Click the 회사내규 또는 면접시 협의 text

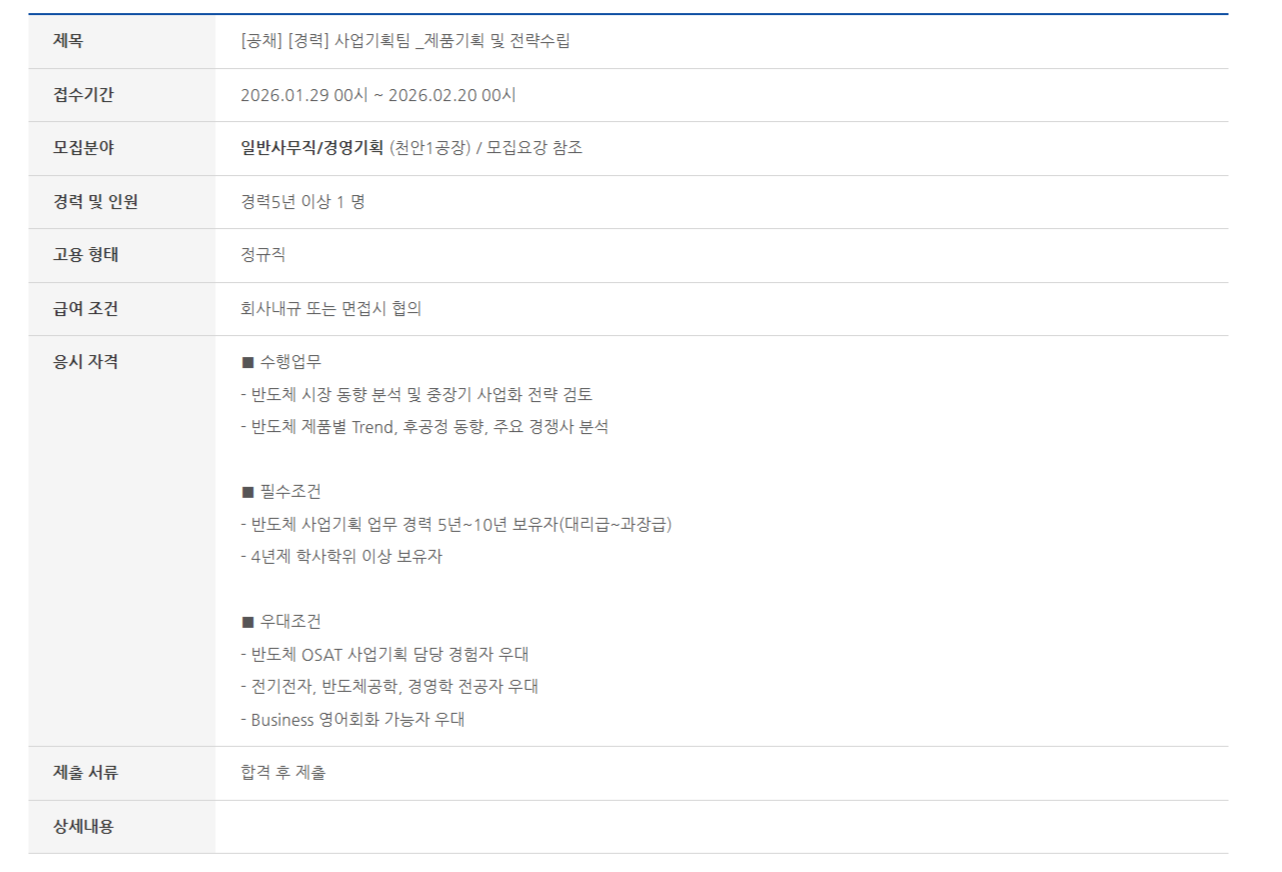pyautogui.click(x=331, y=309)
